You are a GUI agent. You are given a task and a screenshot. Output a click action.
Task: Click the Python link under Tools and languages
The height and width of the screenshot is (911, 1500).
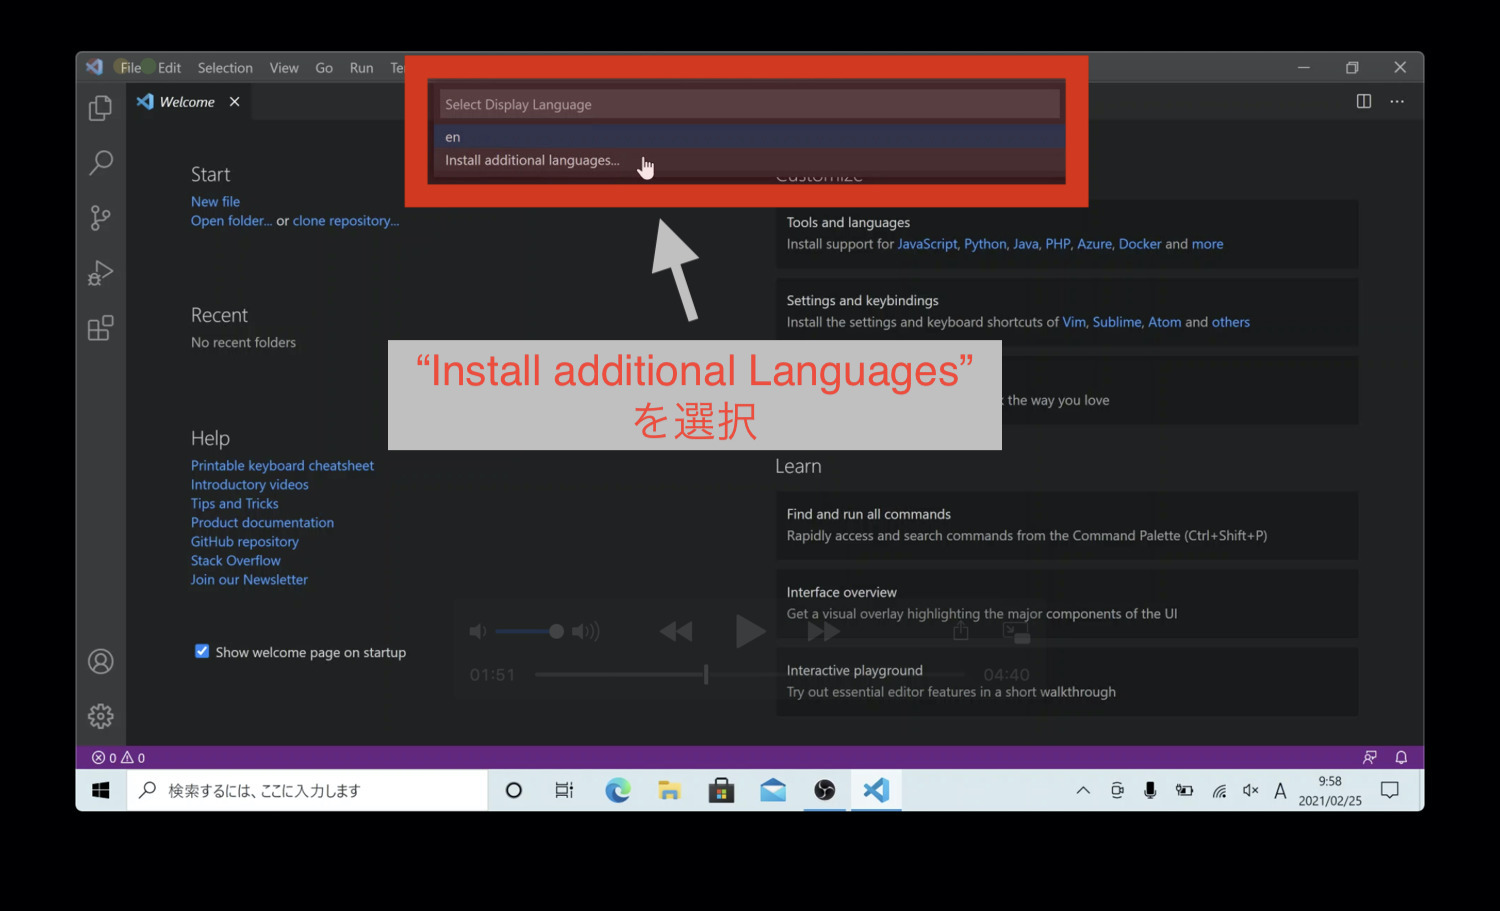point(985,244)
